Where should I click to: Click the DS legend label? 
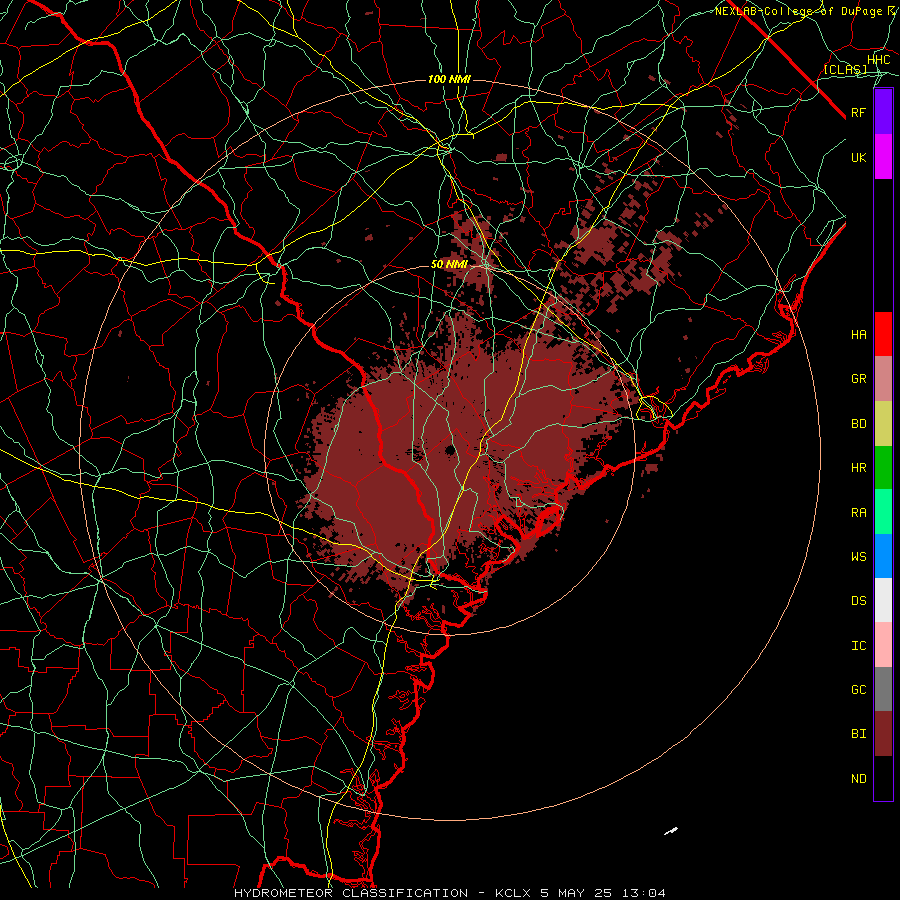pos(858,601)
